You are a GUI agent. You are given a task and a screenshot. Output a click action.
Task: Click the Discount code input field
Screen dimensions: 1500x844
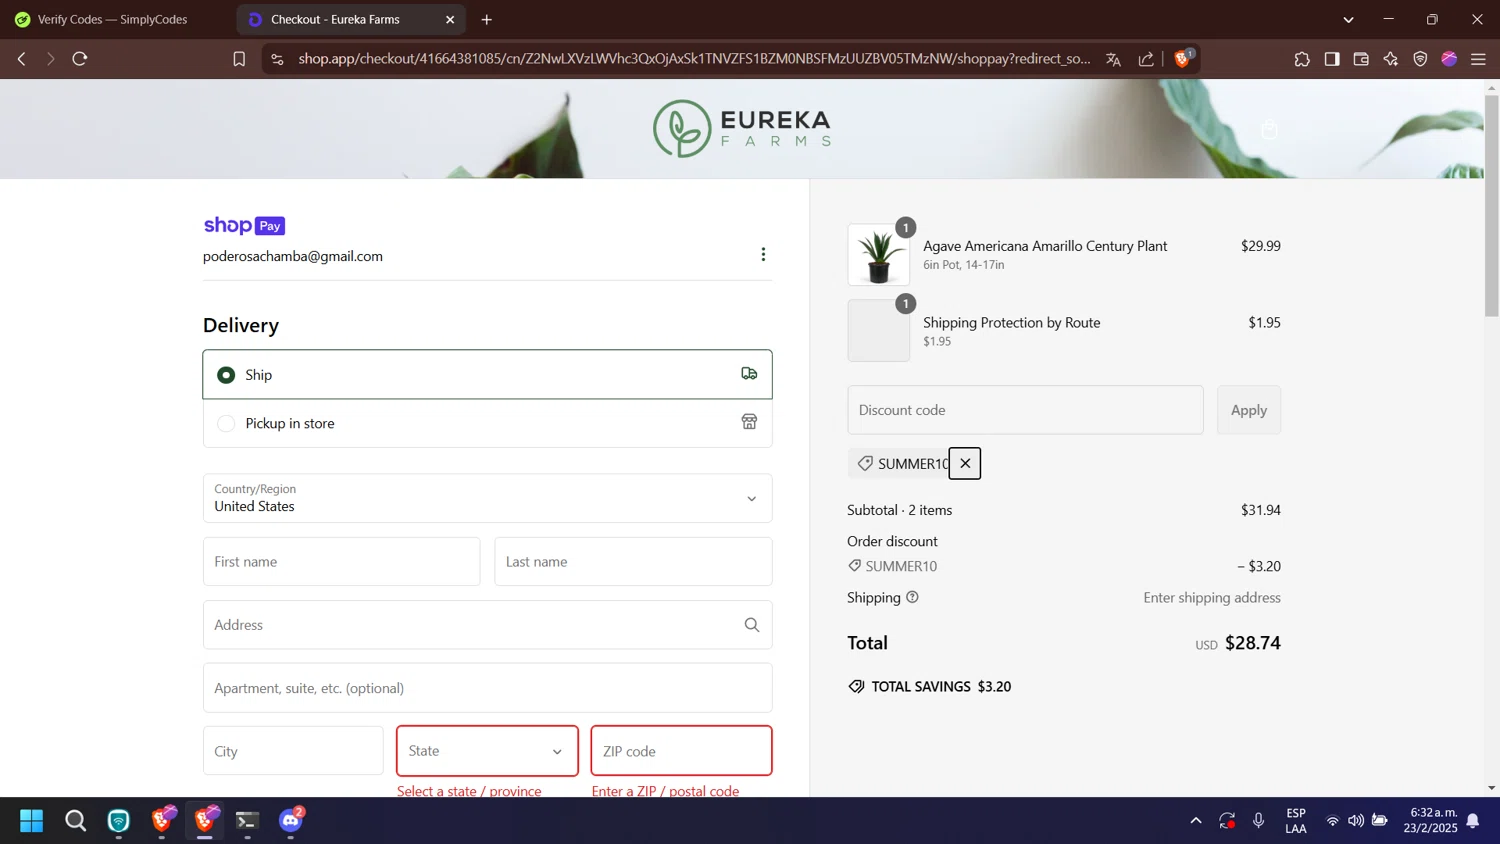point(1025,410)
